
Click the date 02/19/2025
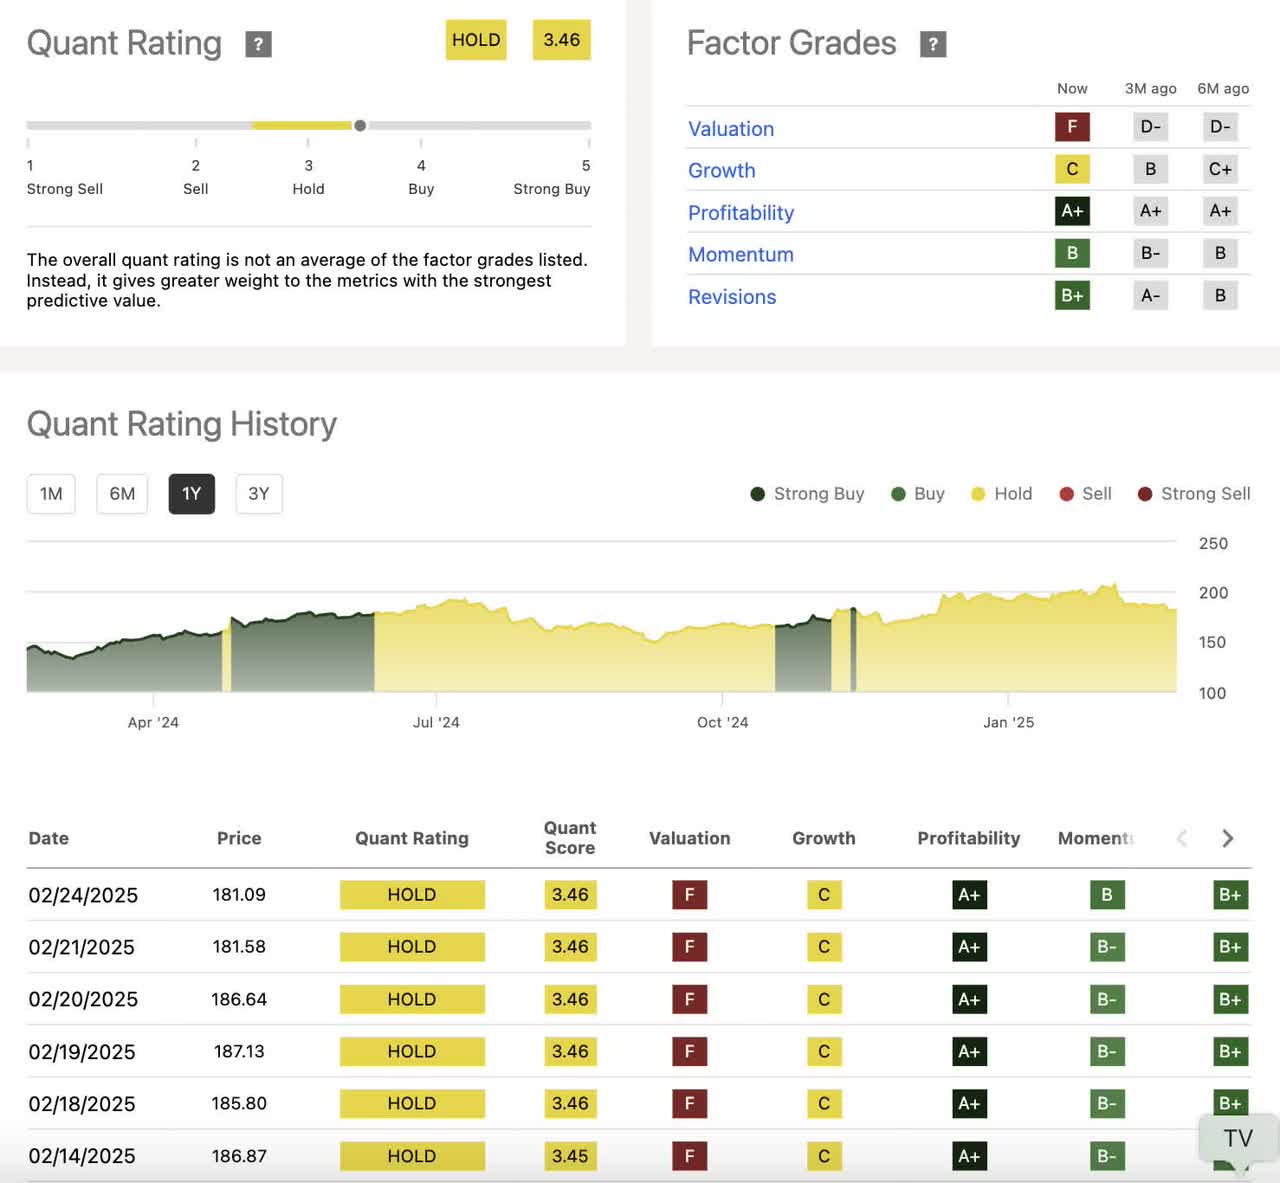[82, 1052]
